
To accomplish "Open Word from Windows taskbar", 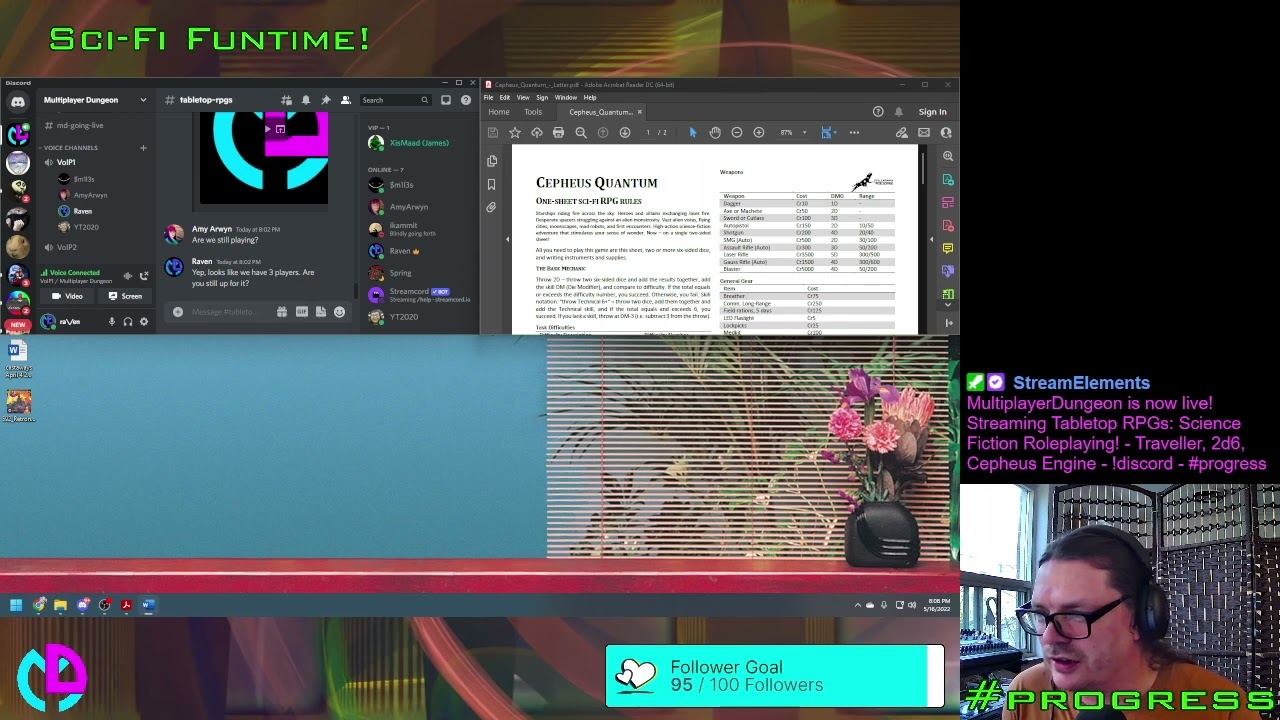I will pos(148,605).
